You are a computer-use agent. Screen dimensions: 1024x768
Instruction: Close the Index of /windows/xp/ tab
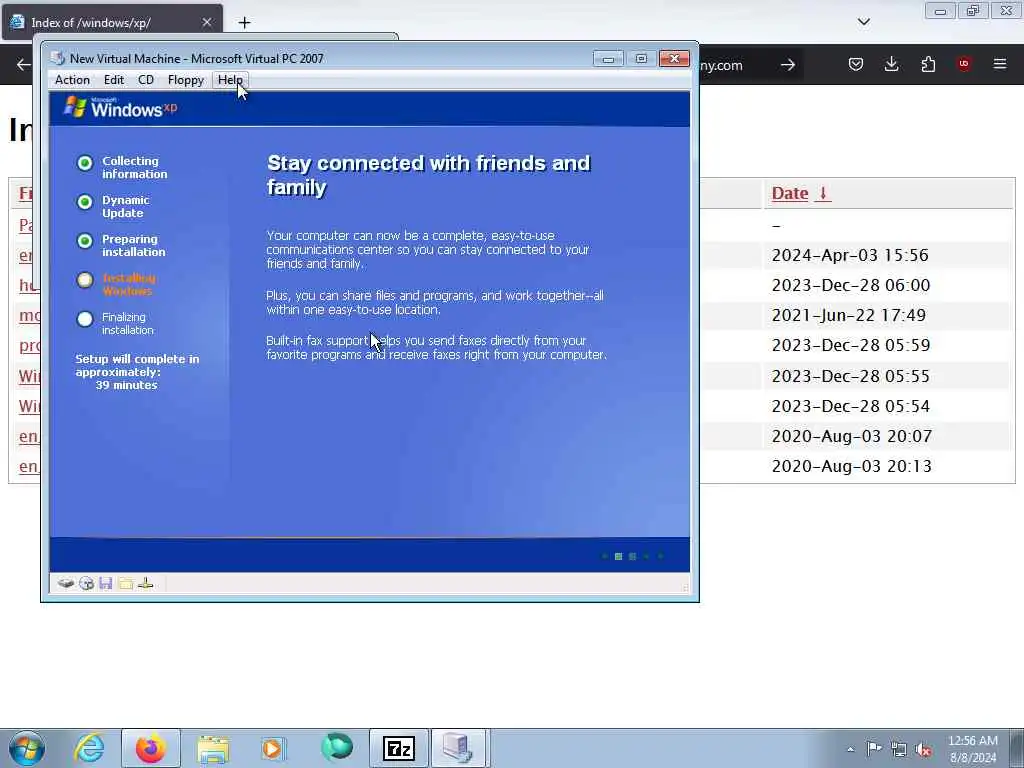206,22
